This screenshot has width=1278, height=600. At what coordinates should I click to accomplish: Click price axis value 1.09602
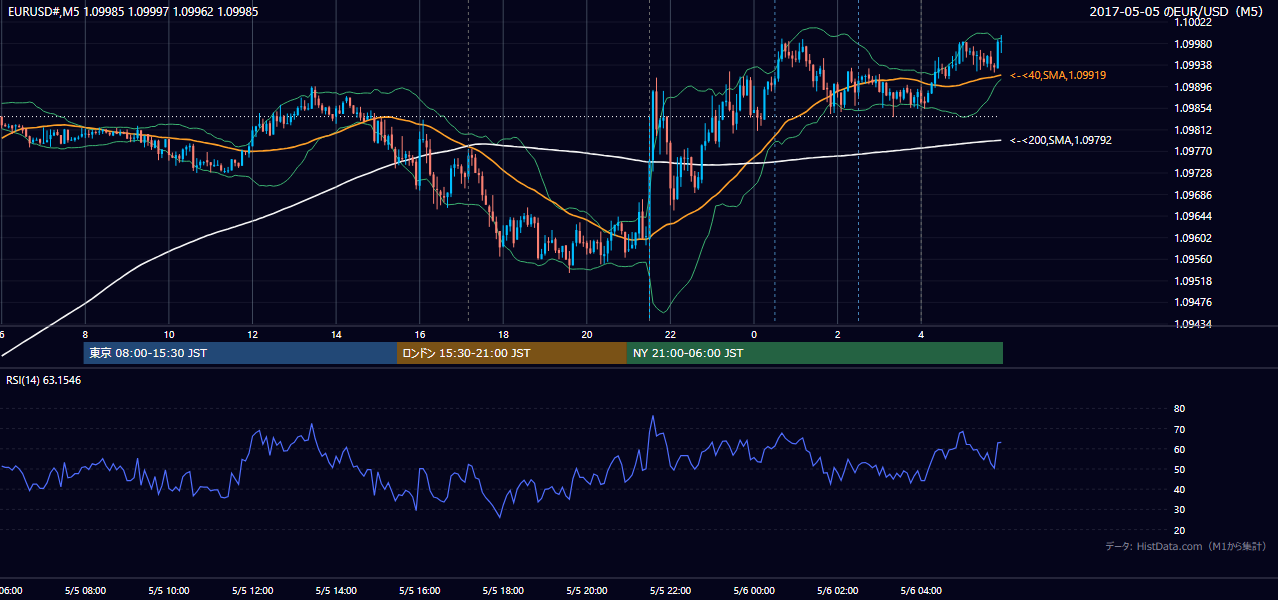[1194, 238]
